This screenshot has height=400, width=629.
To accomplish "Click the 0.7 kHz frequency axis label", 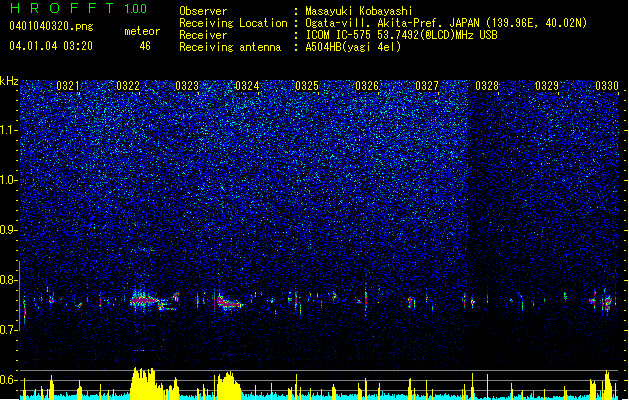I will [x=8, y=330].
